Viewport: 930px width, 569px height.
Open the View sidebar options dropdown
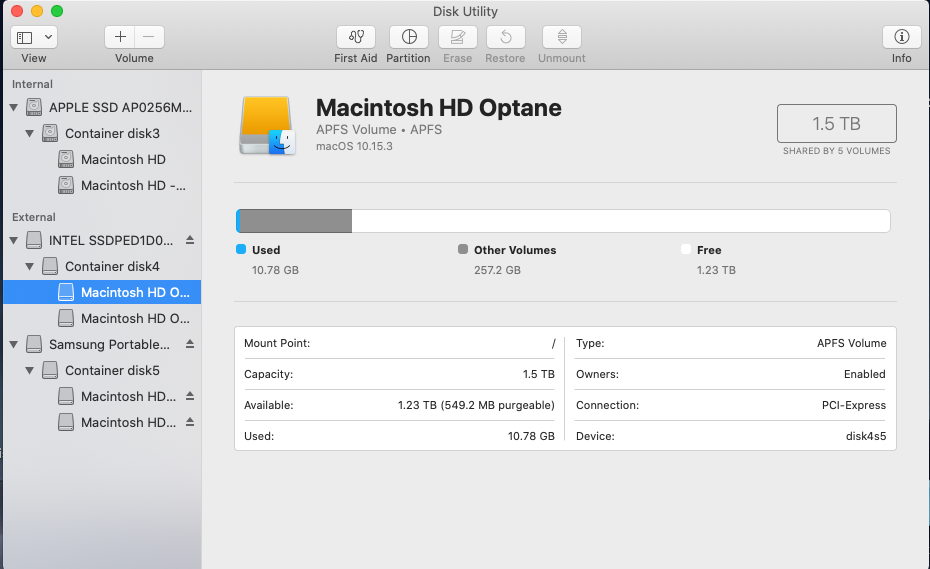point(34,37)
